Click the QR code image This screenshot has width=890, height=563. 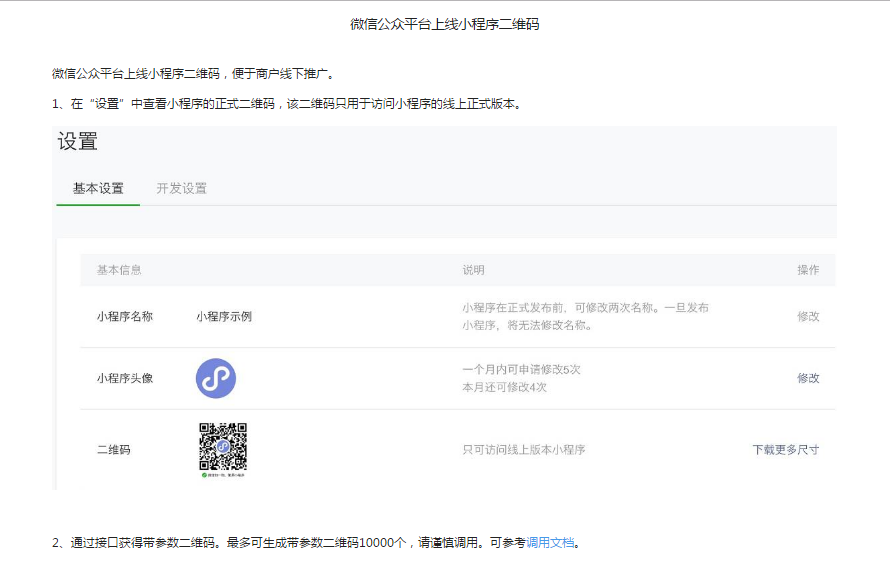pyautogui.click(x=222, y=445)
